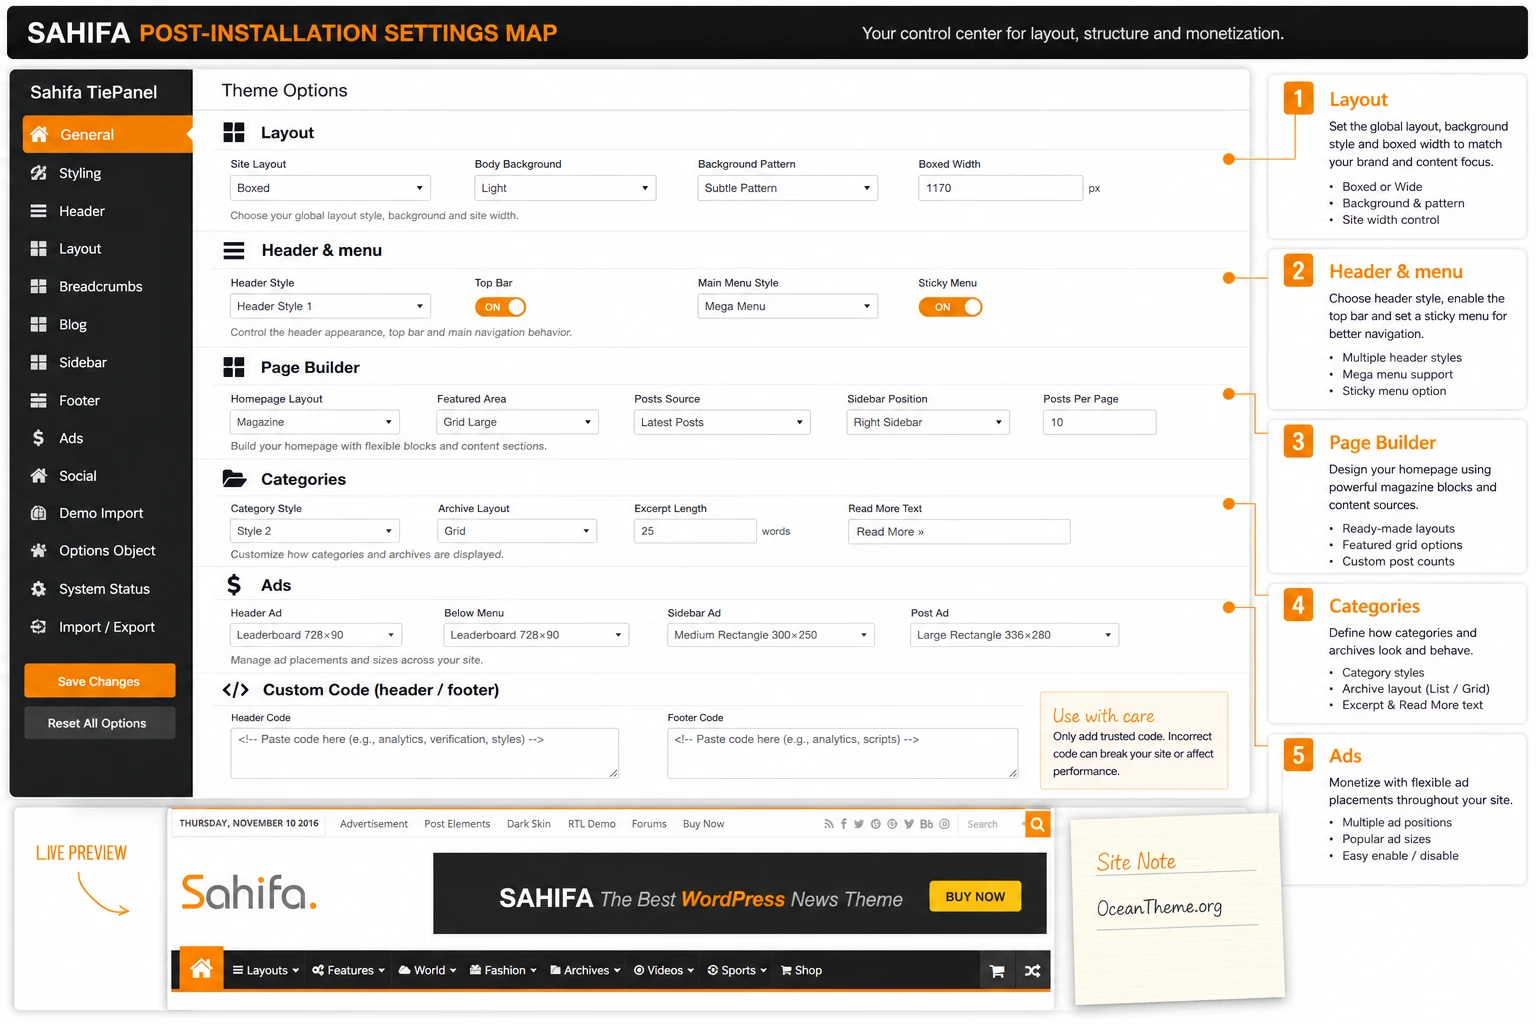Click the Facebook icon in preview top bar
The height and width of the screenshot is (1024, 1536).
click(x=844, y=824)
